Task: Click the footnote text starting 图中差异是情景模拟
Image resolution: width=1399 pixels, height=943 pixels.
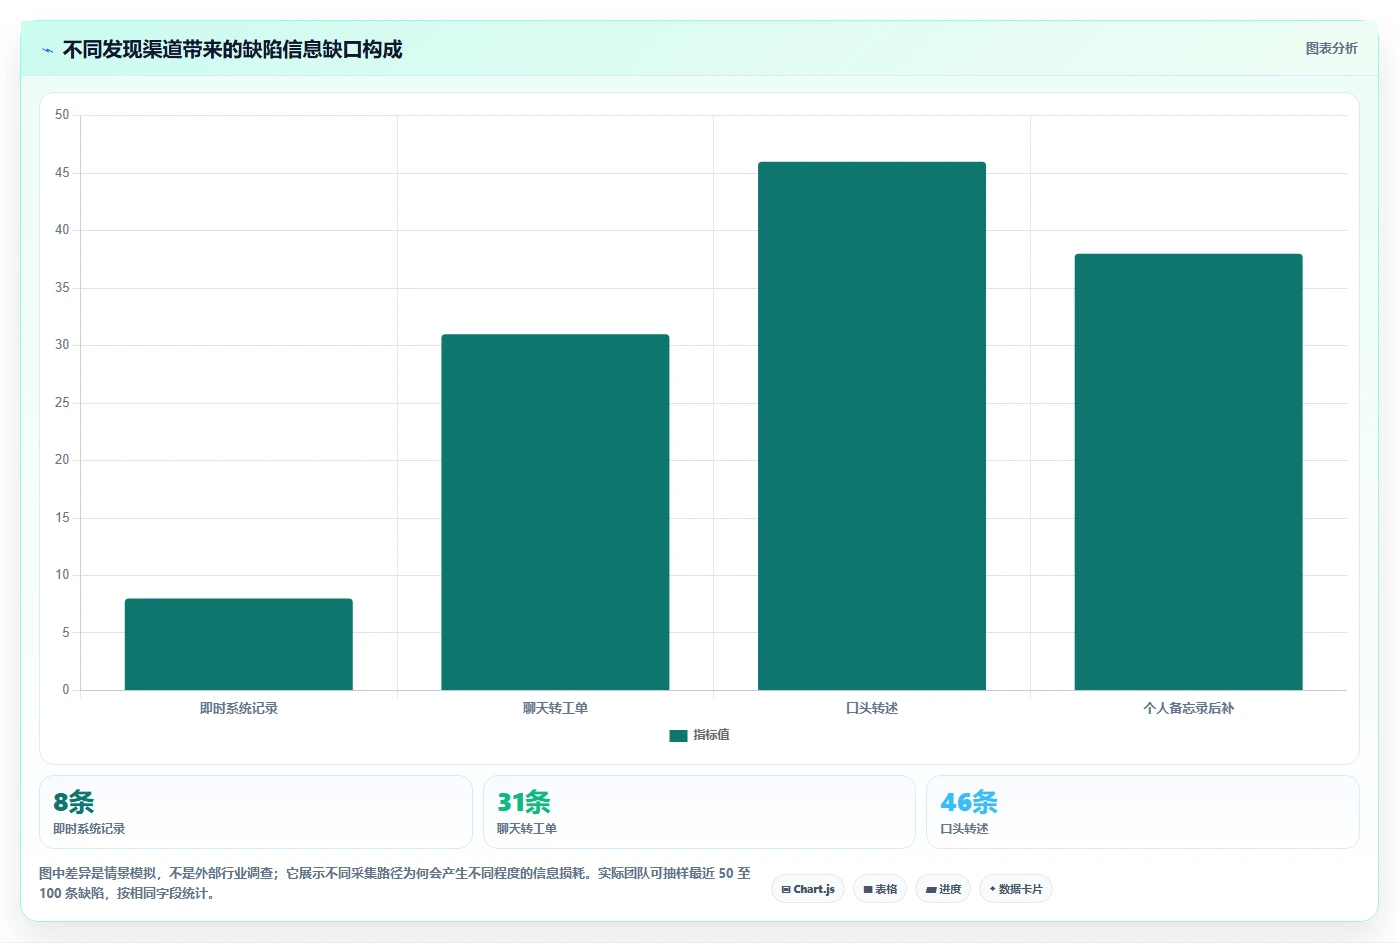Action: (x=395, y=883)
